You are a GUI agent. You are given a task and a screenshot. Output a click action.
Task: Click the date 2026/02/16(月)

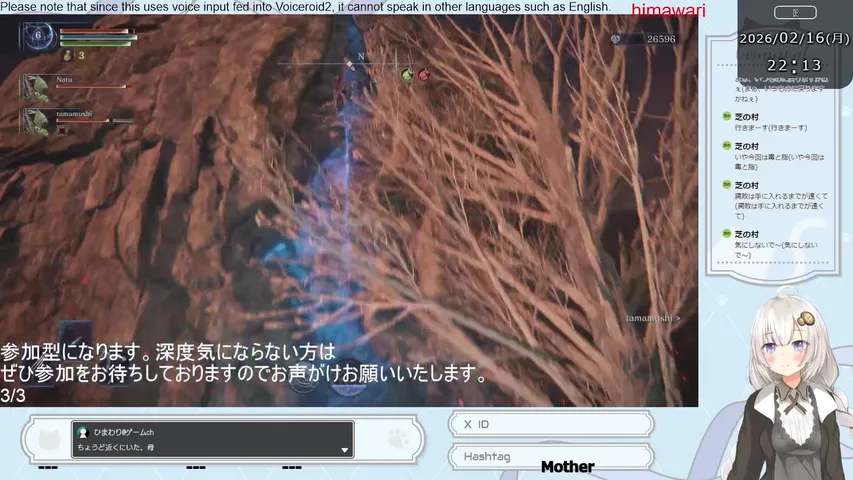794,38
